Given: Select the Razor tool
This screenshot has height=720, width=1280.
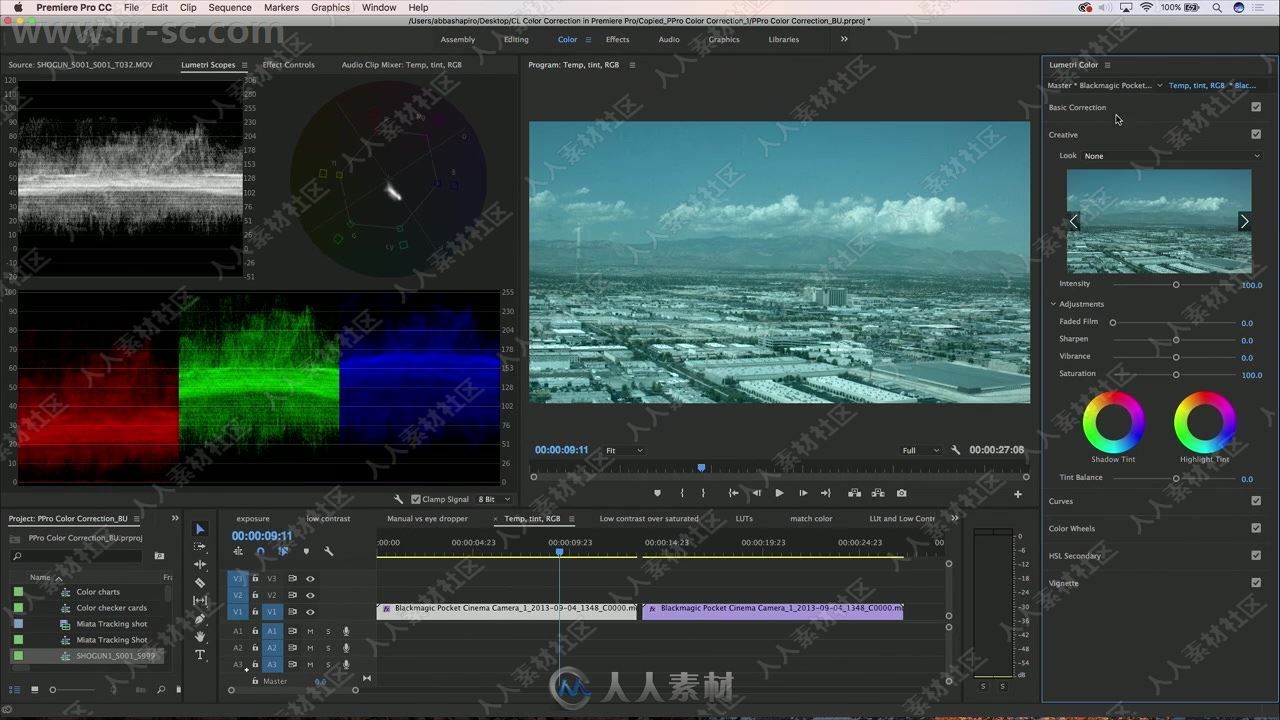Looking at the screenshot, I should tap(200, 583).
